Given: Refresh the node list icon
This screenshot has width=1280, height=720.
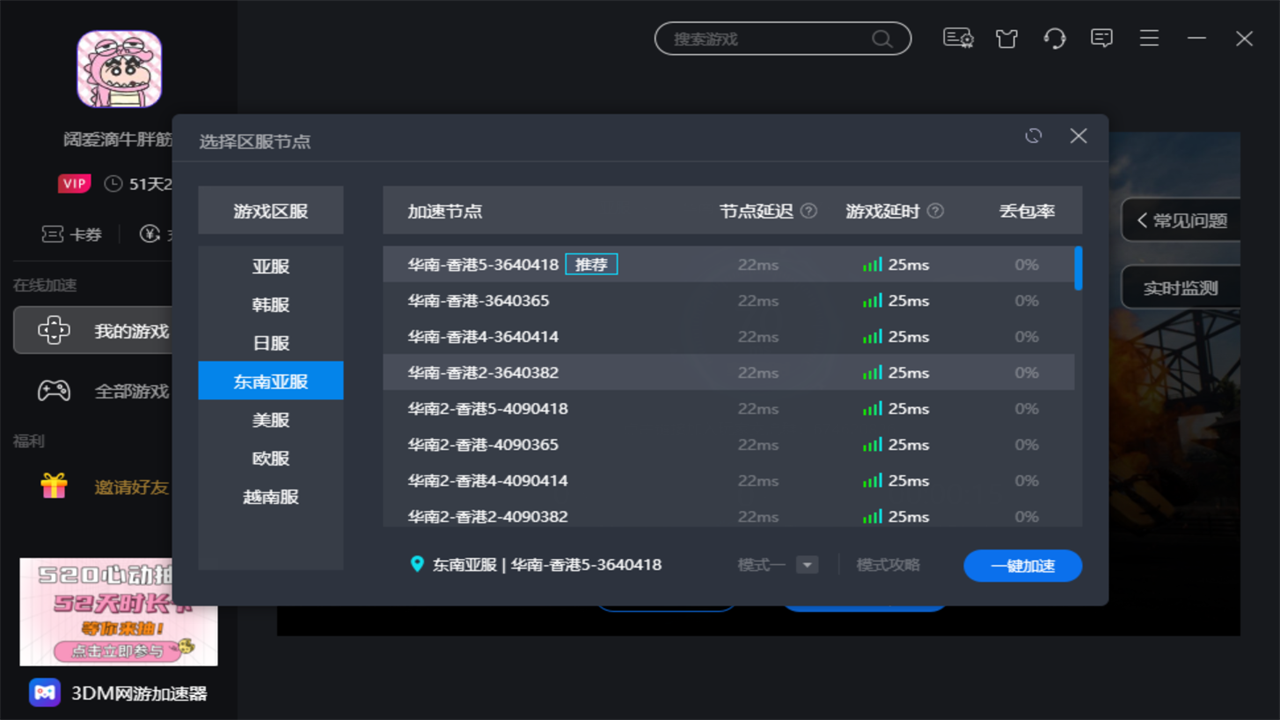Looking at the screenshot, I should [1034, 135].
